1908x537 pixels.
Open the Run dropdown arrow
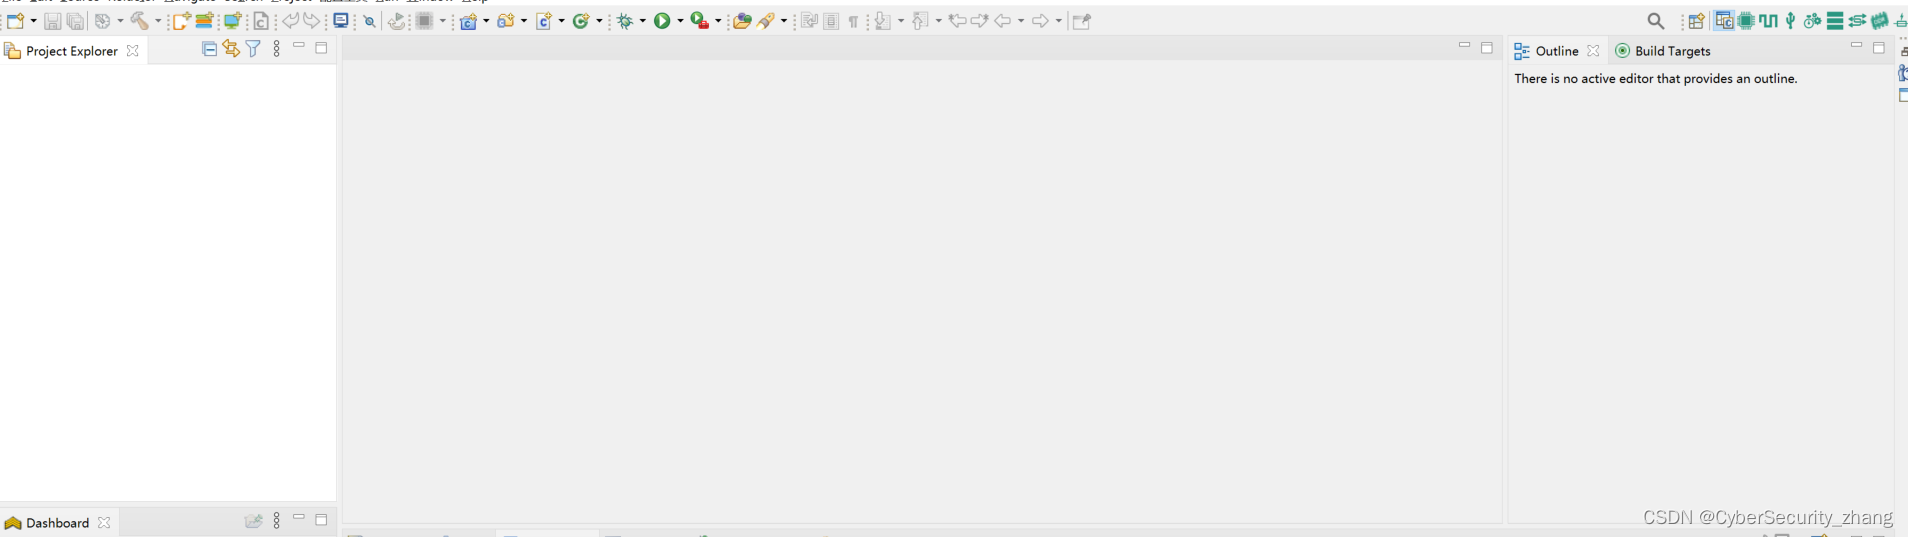[x=680, y=21]
